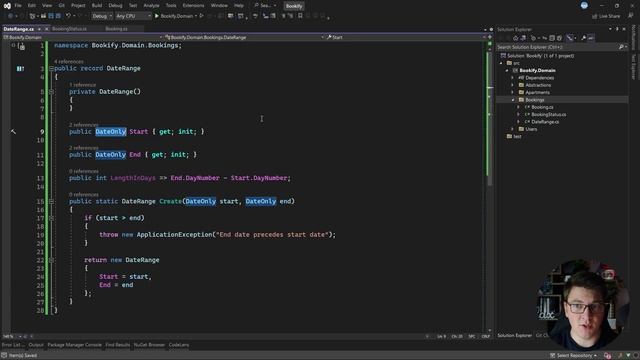Viewport: 640px width, 360px height.
Task: Click the Solution Explorer search magnifier icon
Action: (621, 47)
